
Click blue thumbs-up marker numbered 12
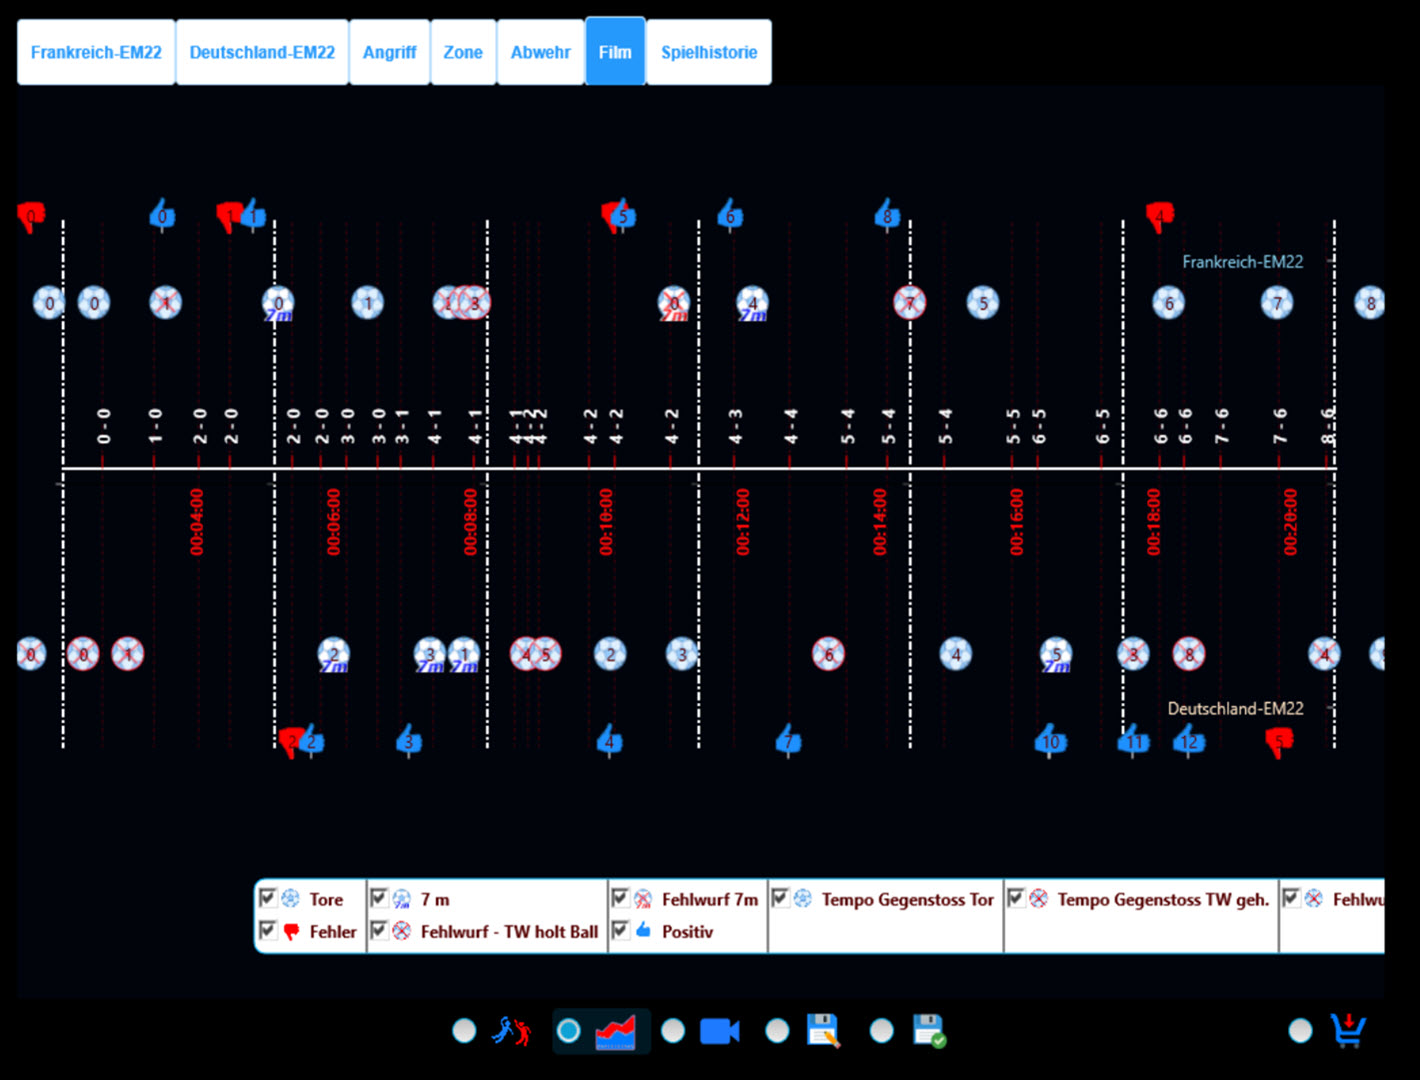click(1188, 741)
